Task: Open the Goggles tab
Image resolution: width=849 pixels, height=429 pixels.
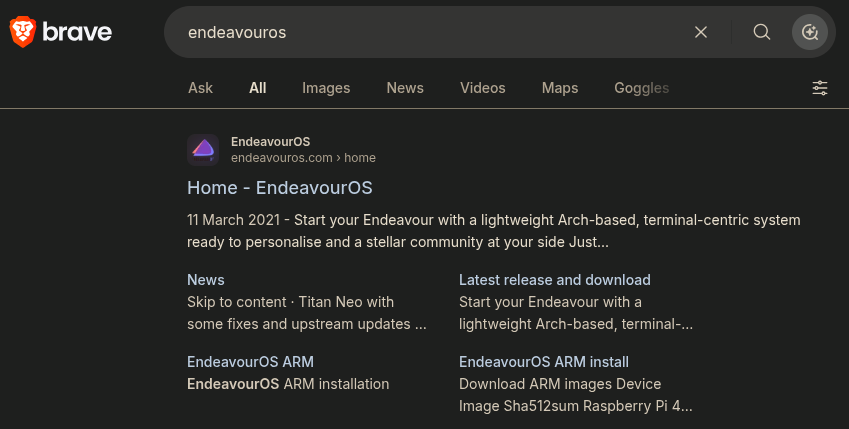Action: click(x=642, y=88)
